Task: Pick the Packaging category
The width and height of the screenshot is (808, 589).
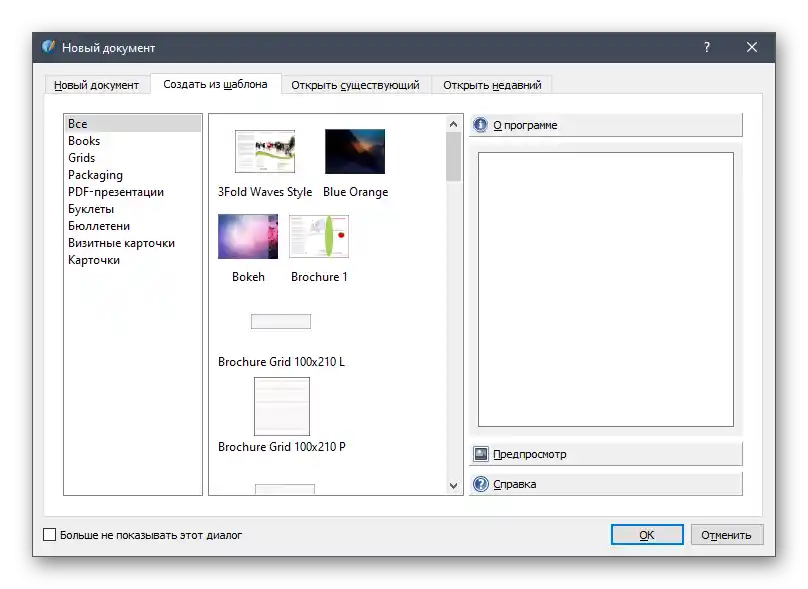Action: pos(132,175)
